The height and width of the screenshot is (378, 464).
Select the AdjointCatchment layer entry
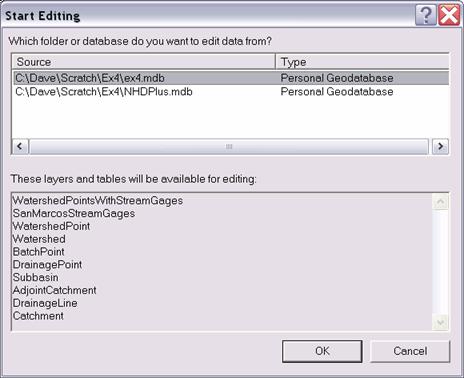(54, 290)
